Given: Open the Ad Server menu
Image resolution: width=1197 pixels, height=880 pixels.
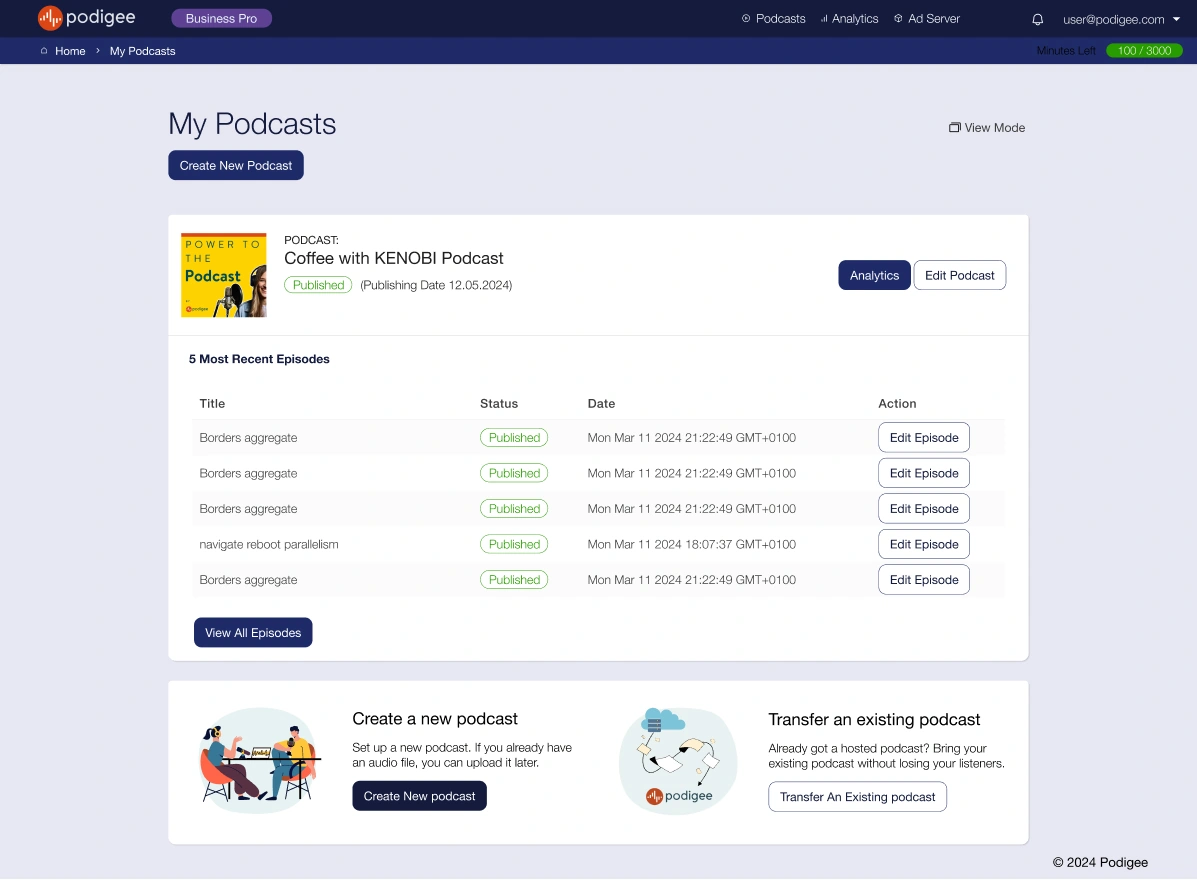Looking at the screenshot, I should [x=927, y=18].
